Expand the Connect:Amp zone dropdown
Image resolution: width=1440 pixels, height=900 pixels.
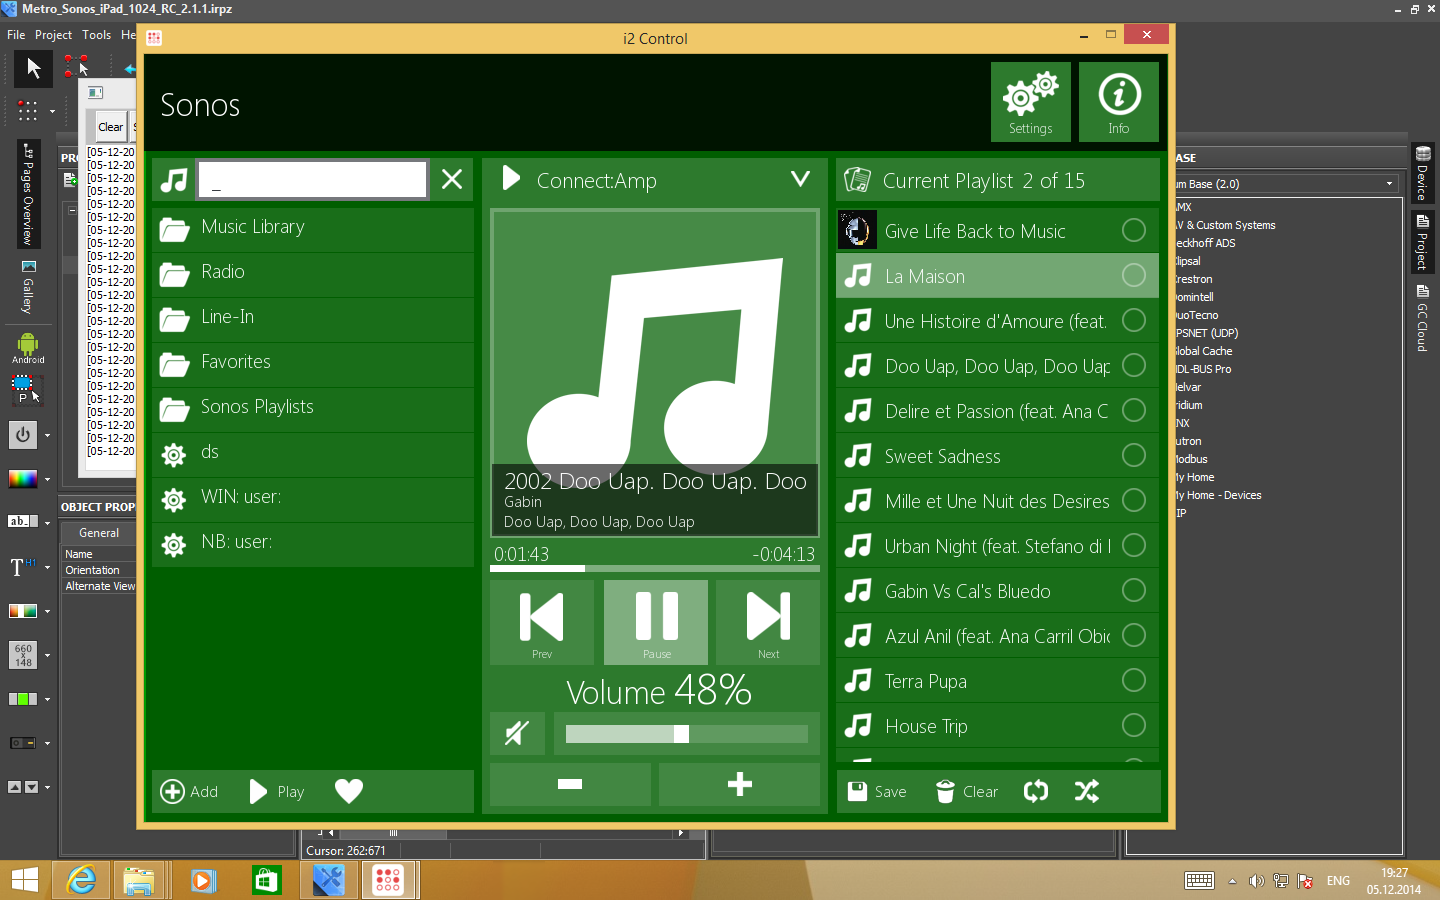tap(800, 179)
